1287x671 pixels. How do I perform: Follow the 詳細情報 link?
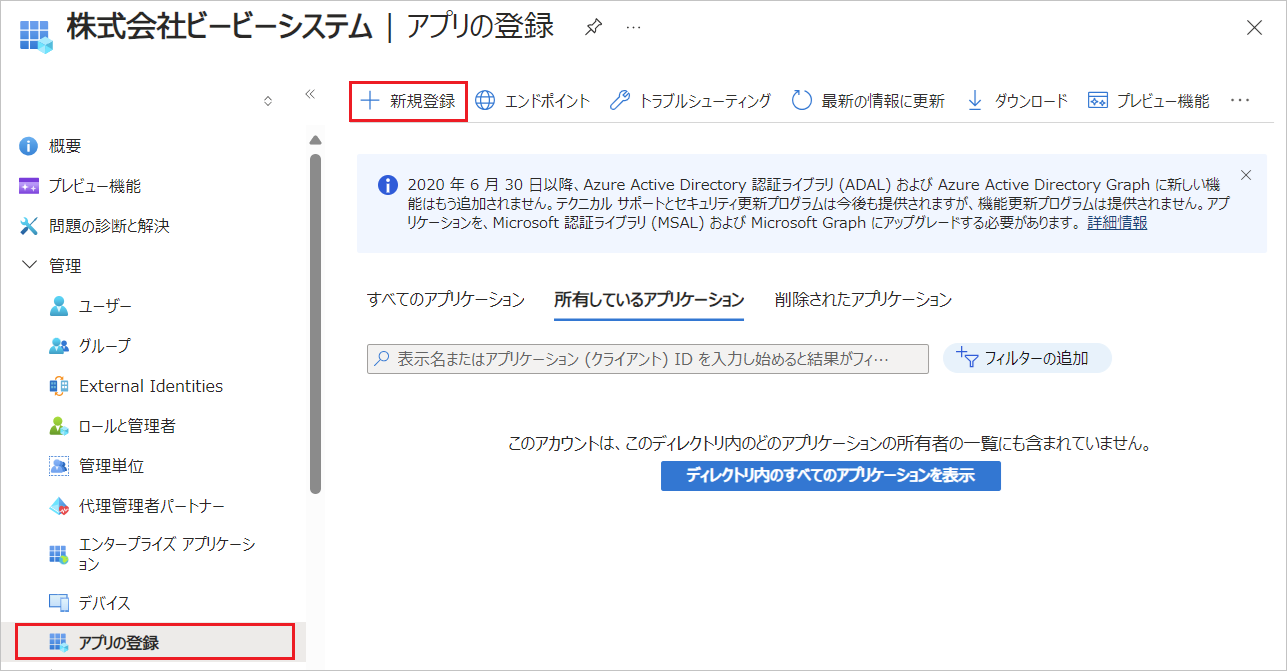click(x=1117, y=223)
